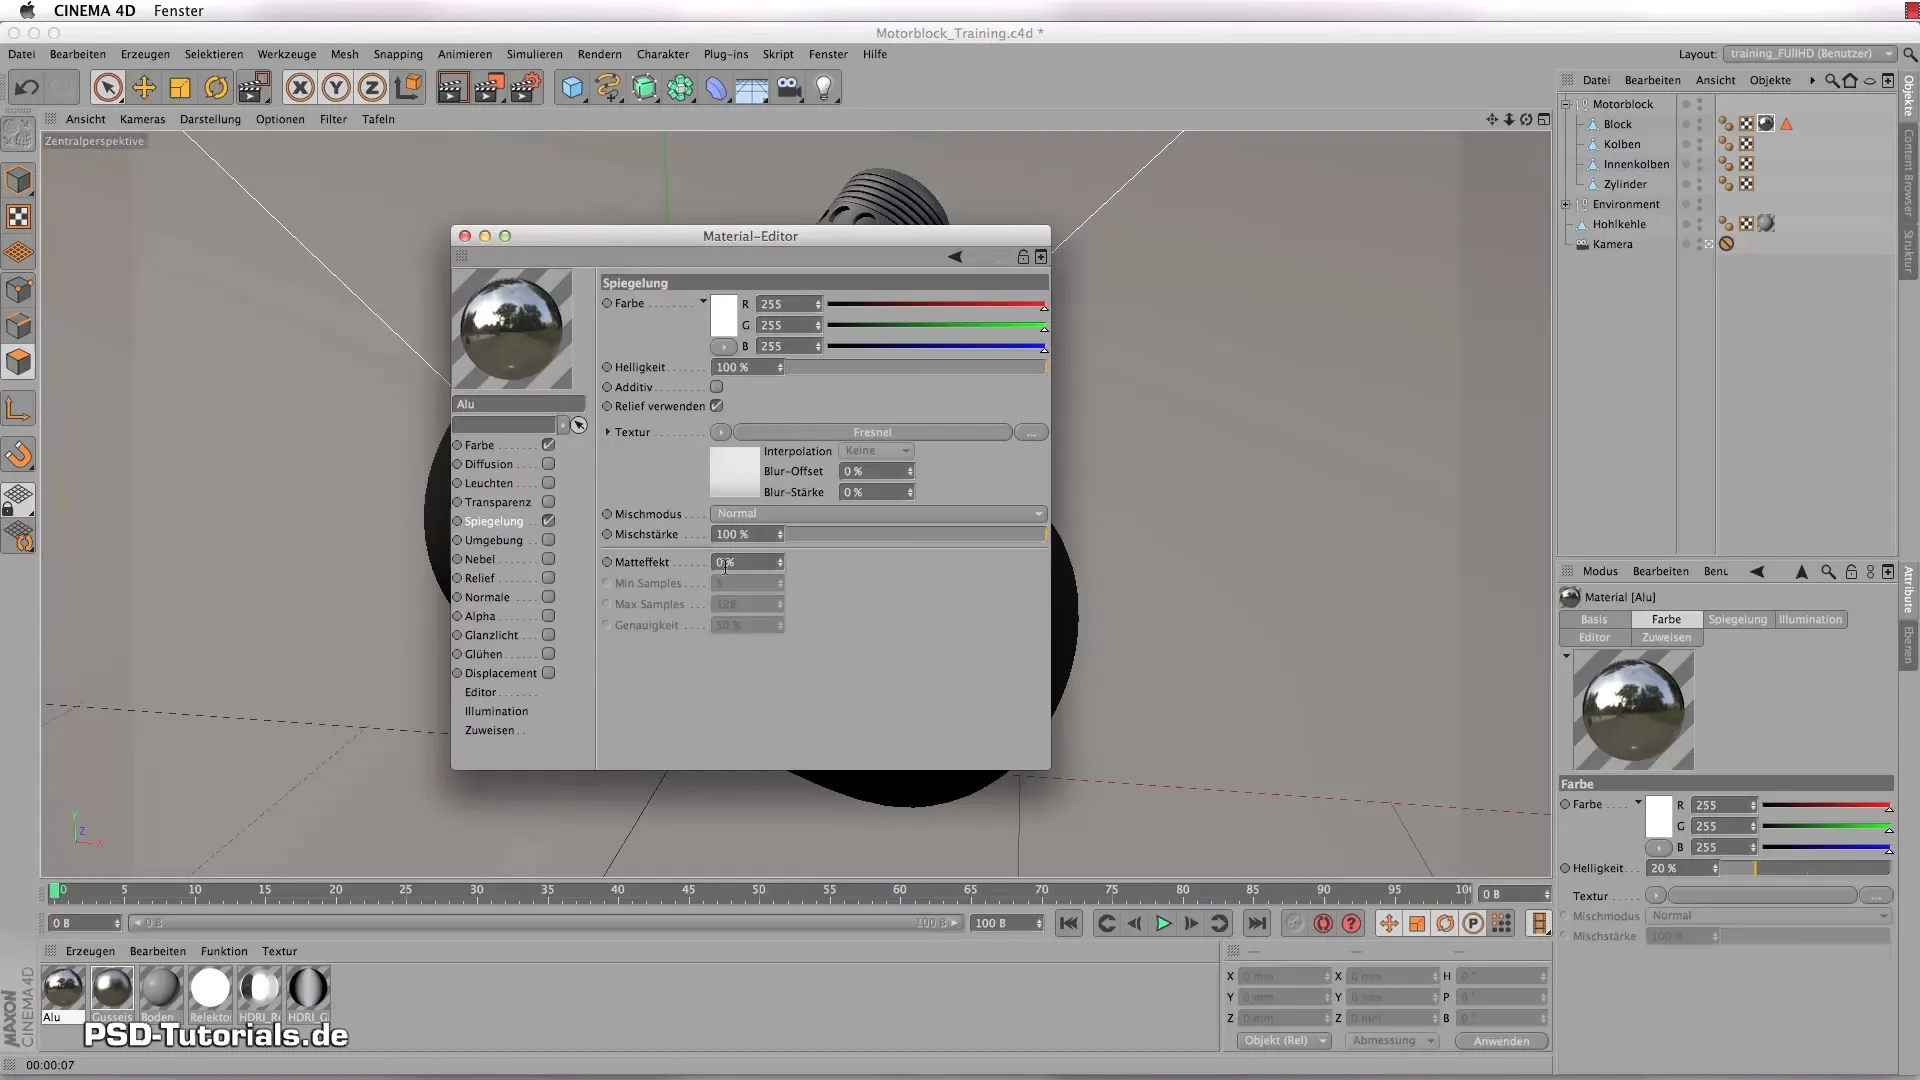The height and width of the screenshot is (1080, 1920).
Task: Enable the Leuchten channel checkbox
Action: (x=548, y=483)
